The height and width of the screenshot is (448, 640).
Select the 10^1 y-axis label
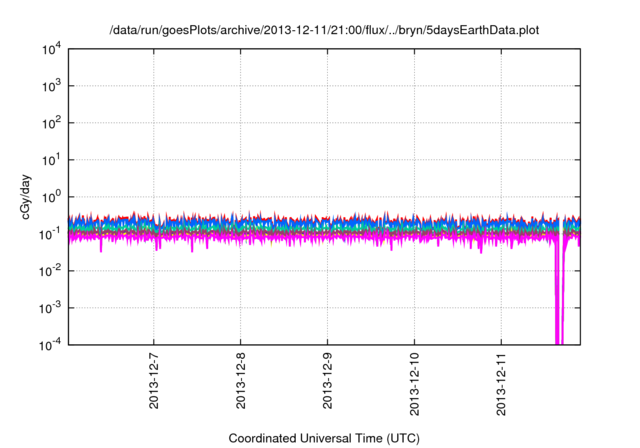click(52, 161)
